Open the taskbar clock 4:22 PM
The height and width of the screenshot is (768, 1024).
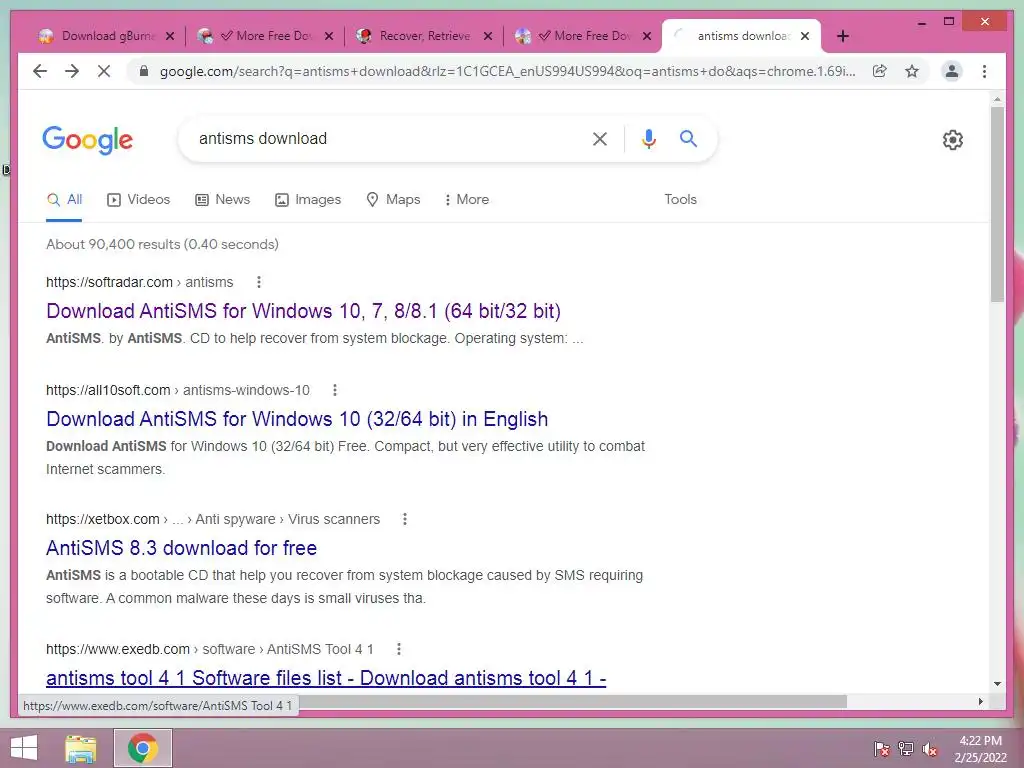coord(980,749)
